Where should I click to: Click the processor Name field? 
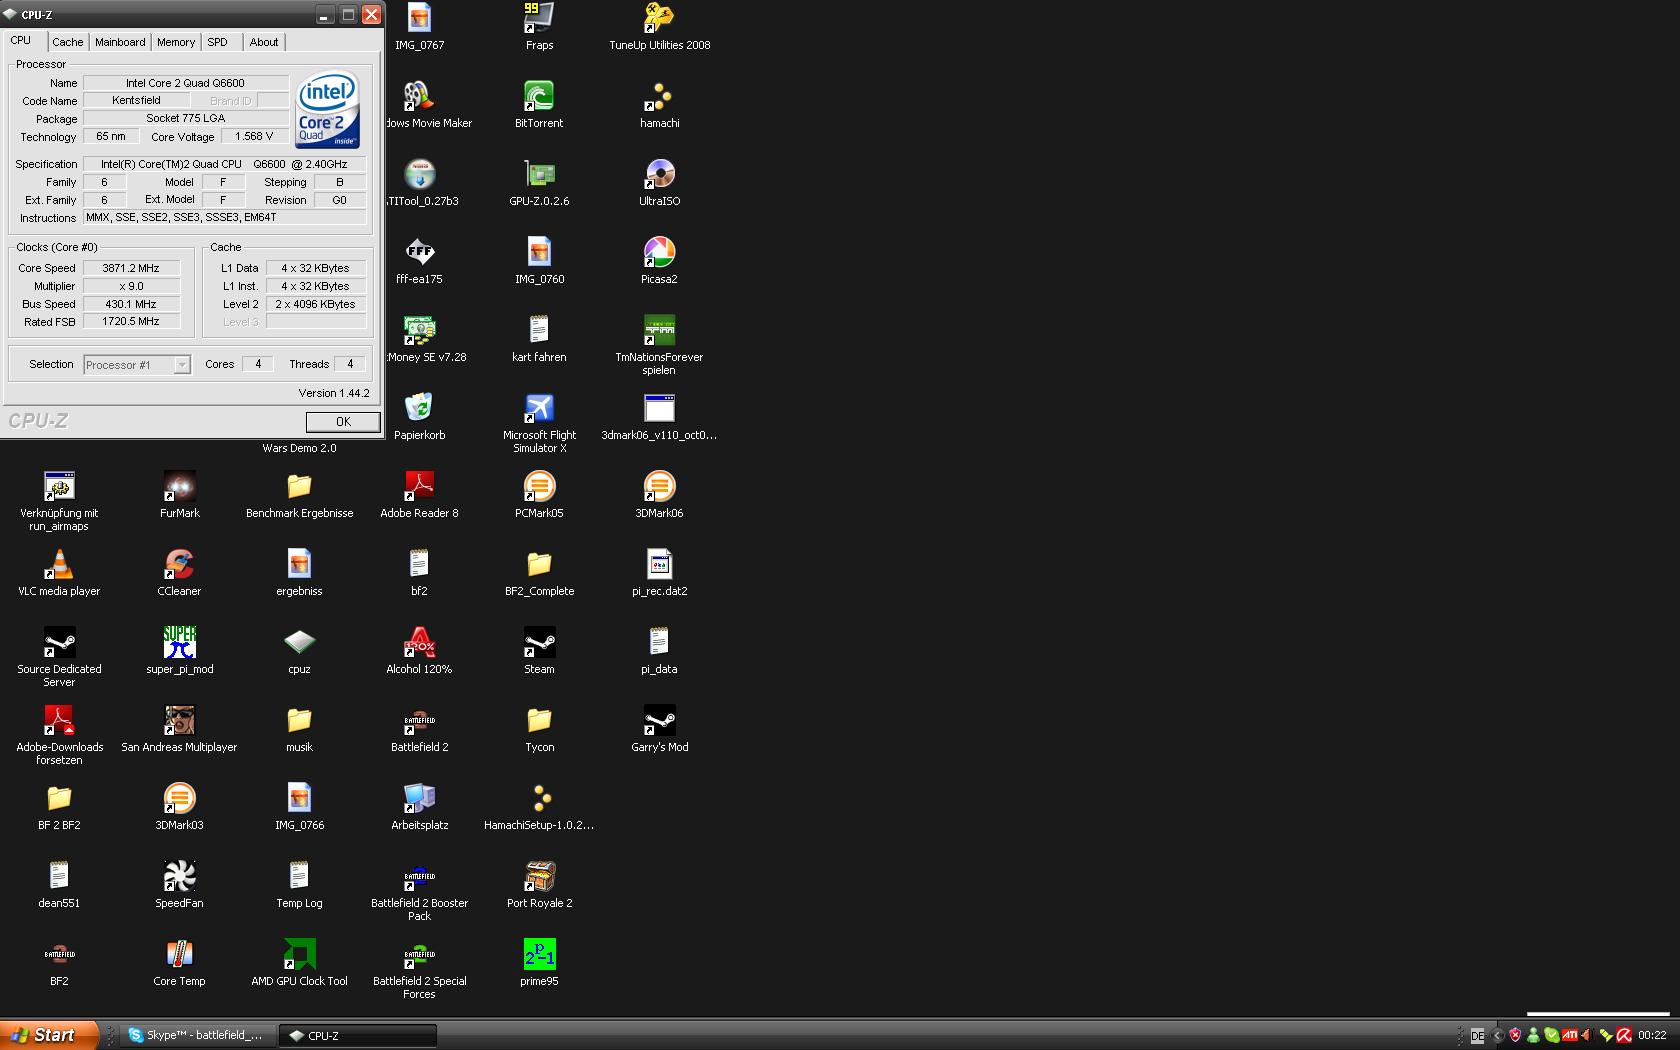click(x=185, y=83)
